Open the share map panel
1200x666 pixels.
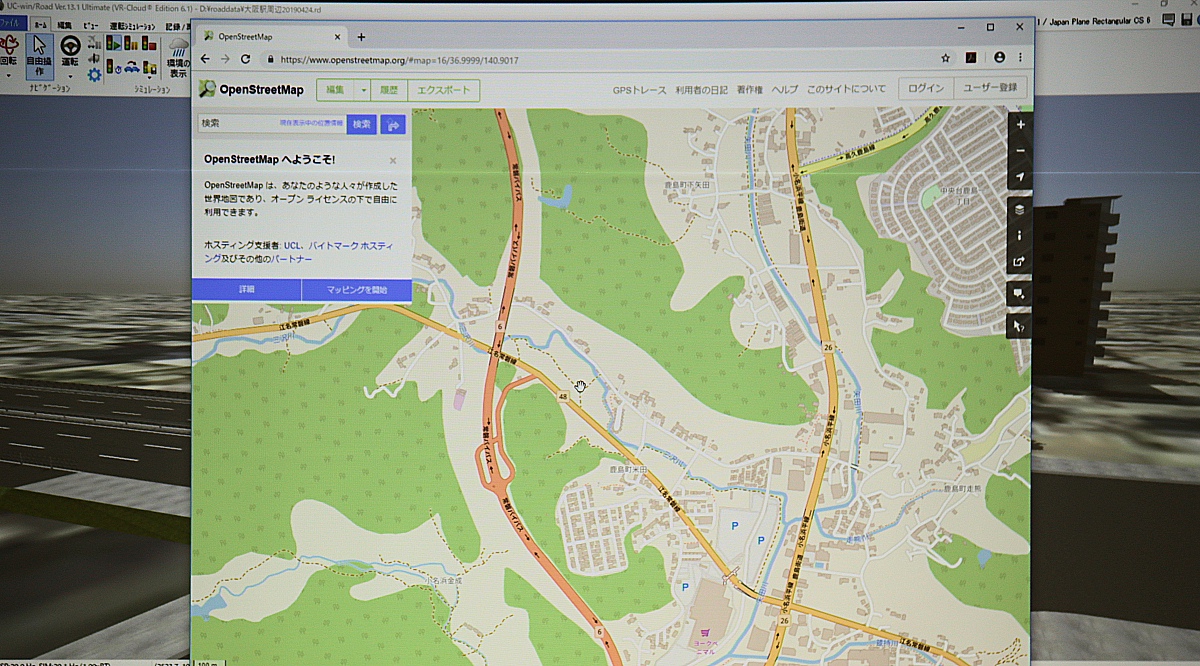1020,262
